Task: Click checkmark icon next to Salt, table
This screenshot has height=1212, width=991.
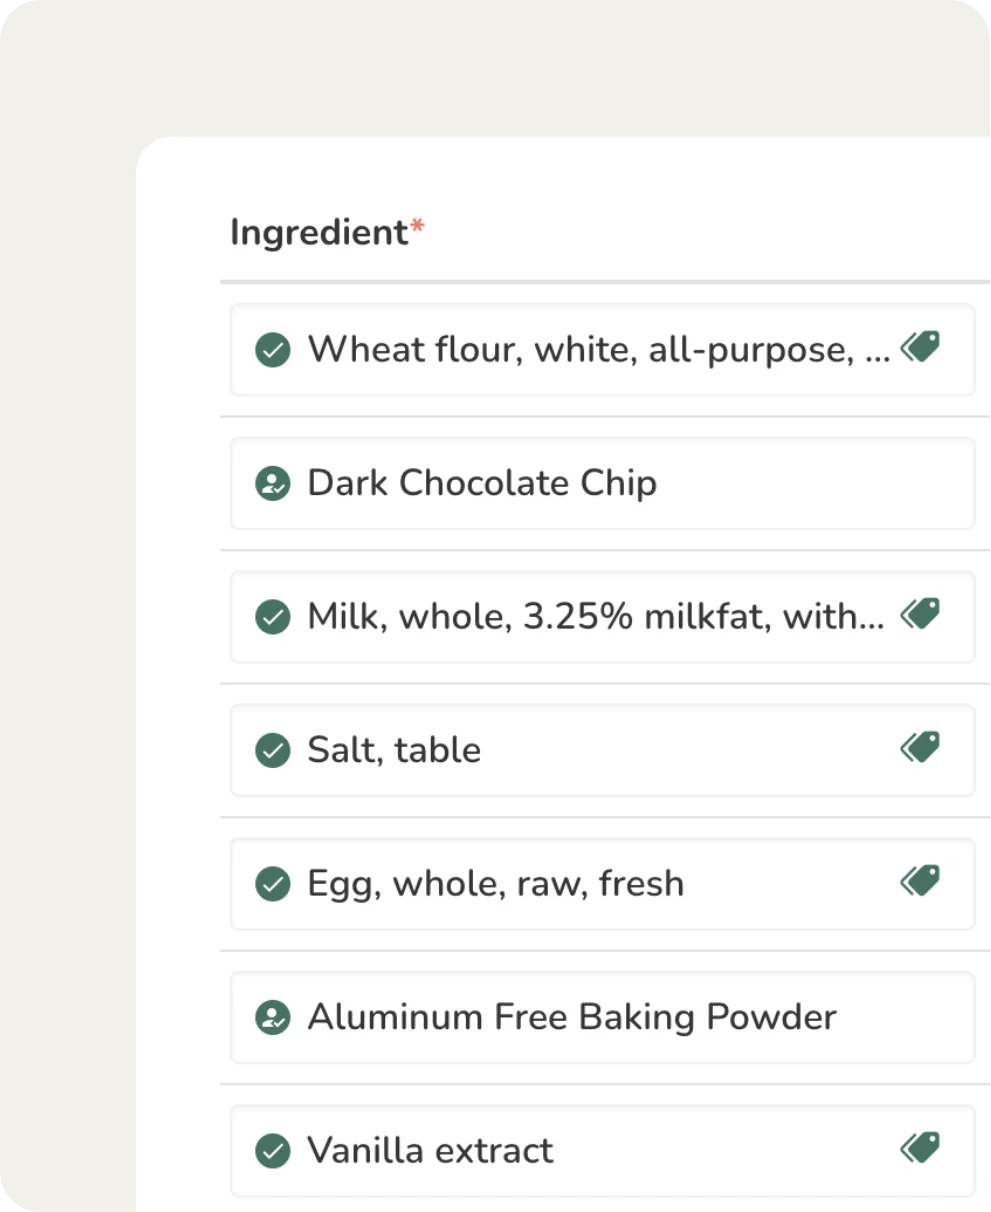Action: point(272,750)
